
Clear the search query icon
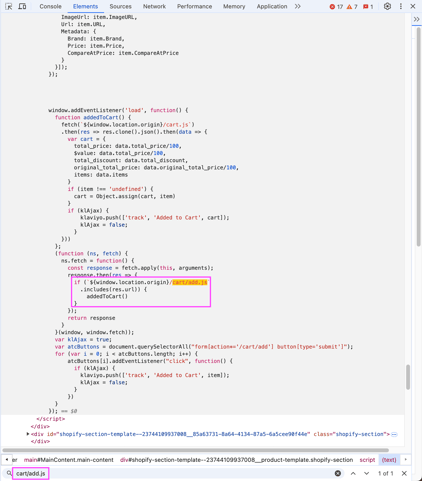(338, 473)
